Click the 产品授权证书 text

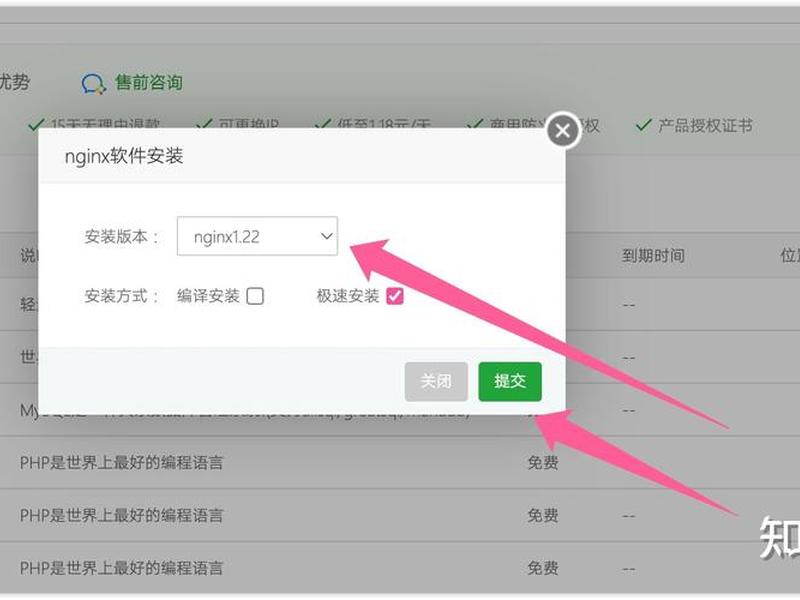point(705,126)
